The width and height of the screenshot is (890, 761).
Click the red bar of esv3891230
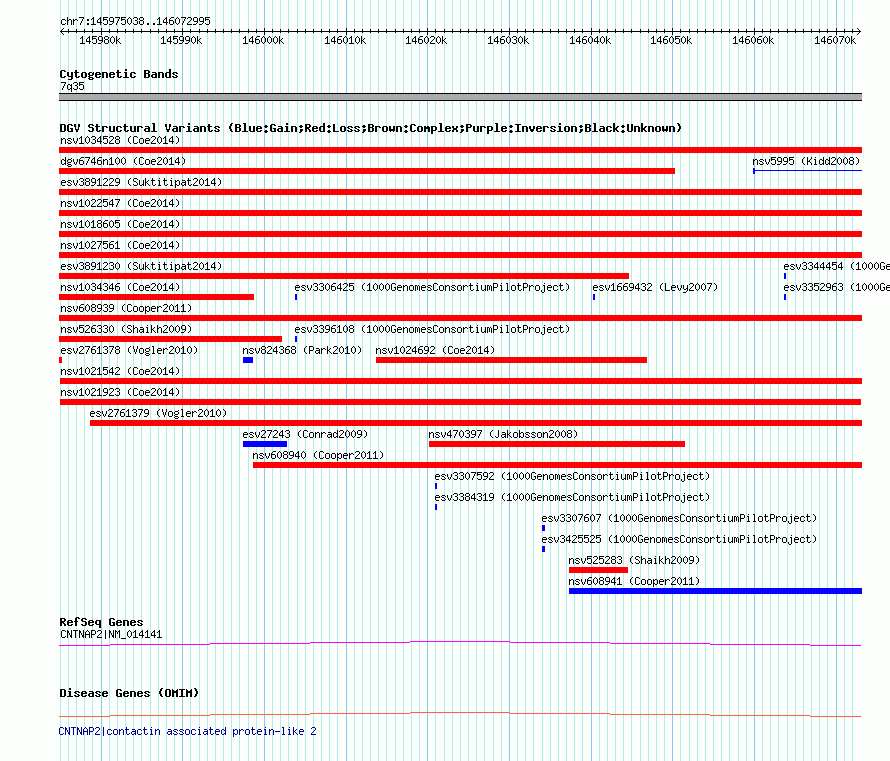pos(344,276)
